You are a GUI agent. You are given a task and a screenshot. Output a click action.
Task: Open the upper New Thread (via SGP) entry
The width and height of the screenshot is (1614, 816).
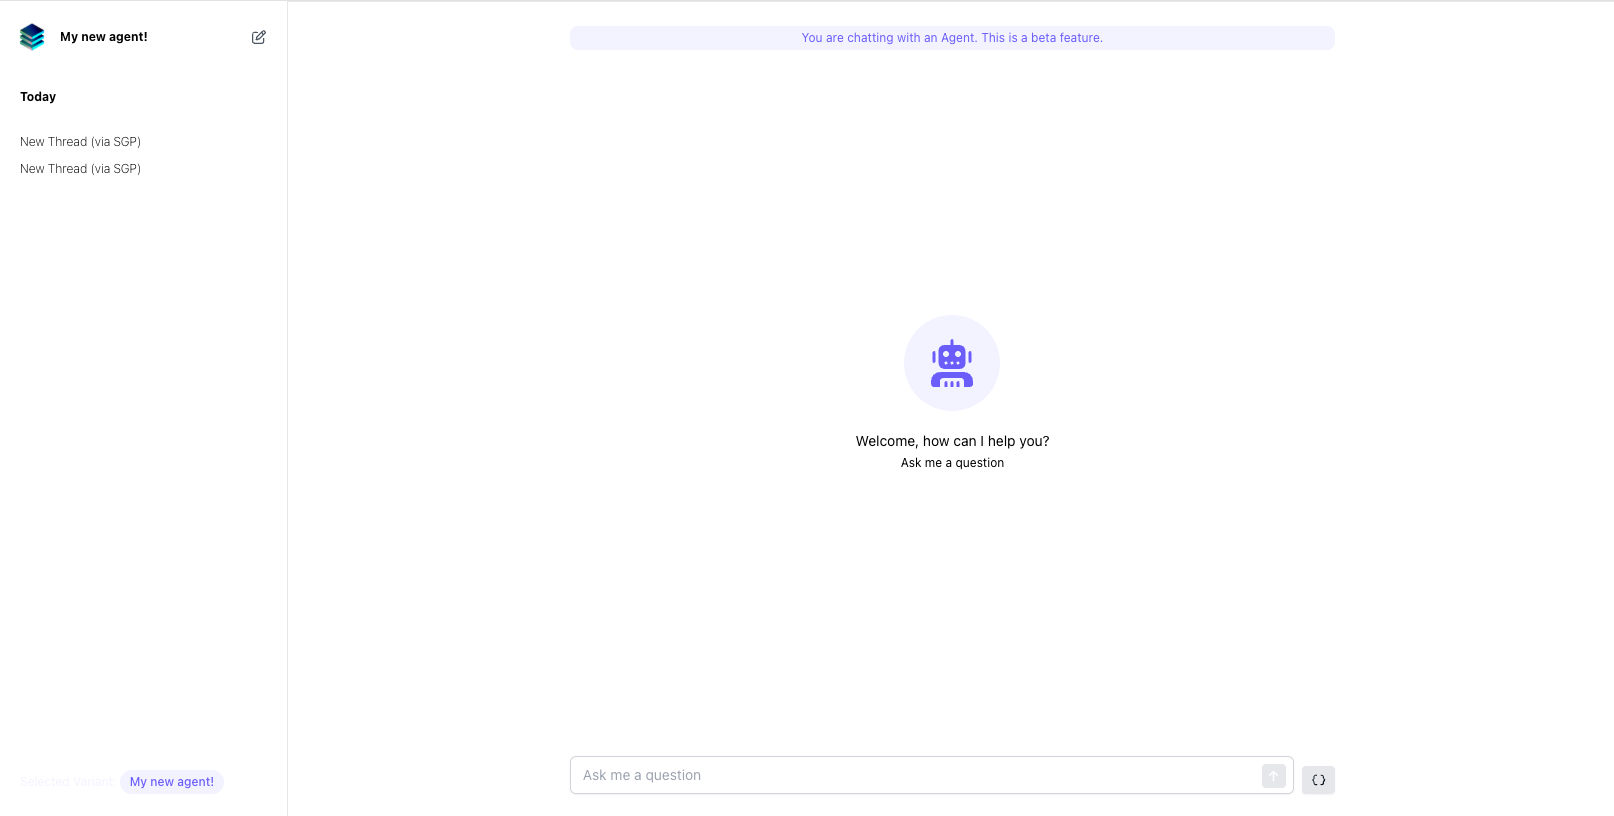coord(80,142)
